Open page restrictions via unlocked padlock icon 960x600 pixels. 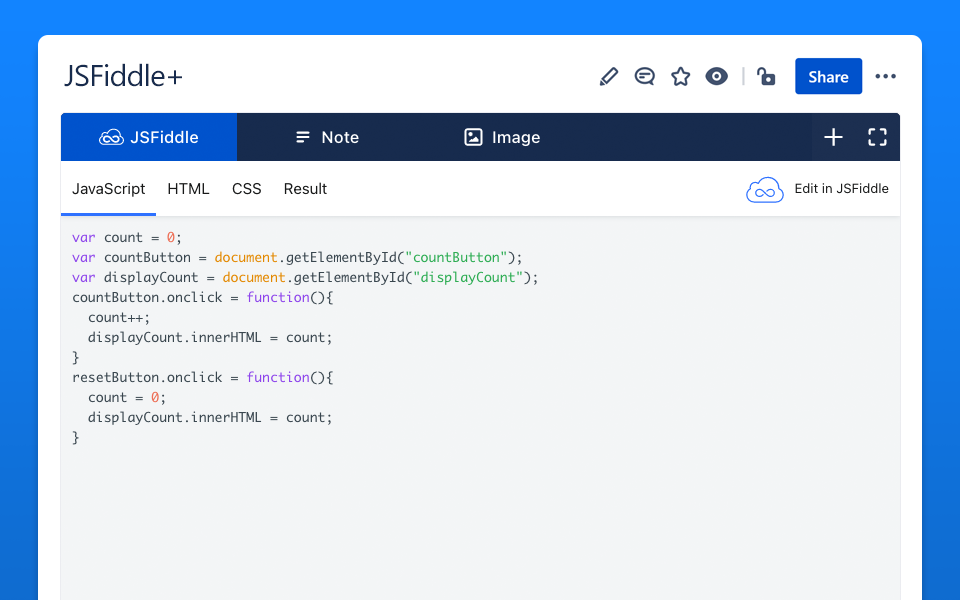pyautogui.click(x=766, y=77)
